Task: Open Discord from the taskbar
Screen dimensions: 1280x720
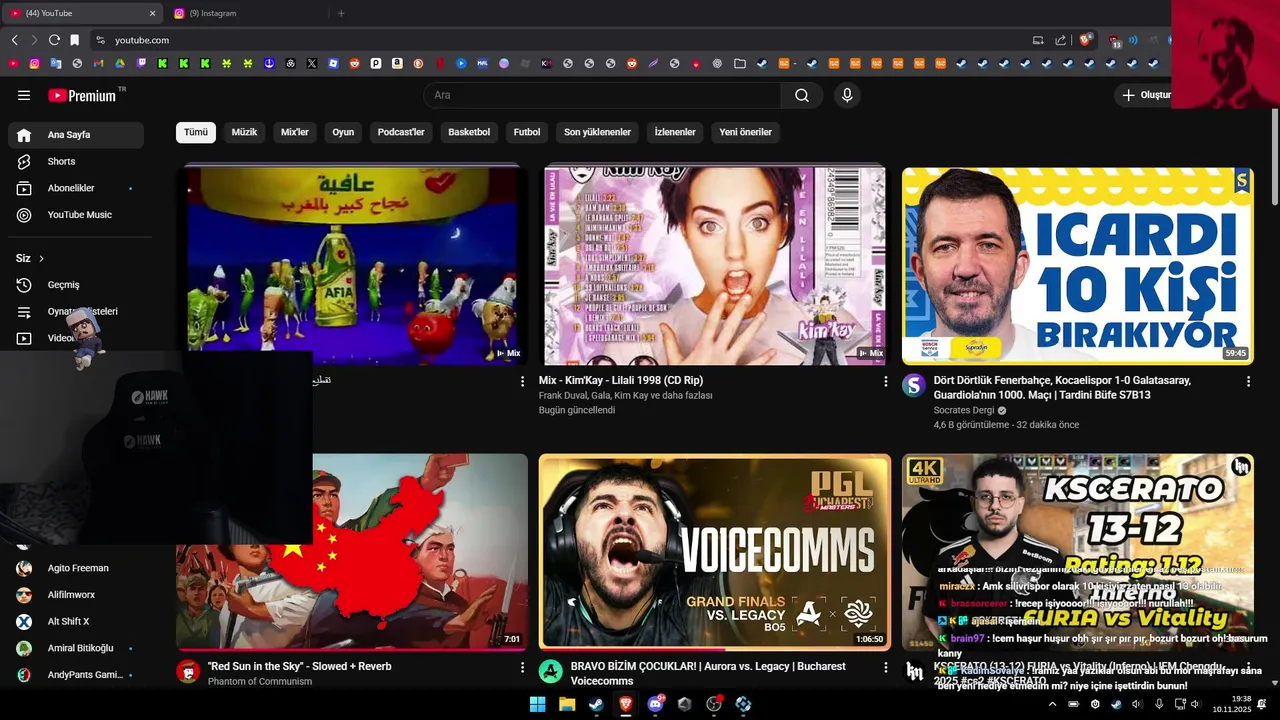Action: [655, 704]
